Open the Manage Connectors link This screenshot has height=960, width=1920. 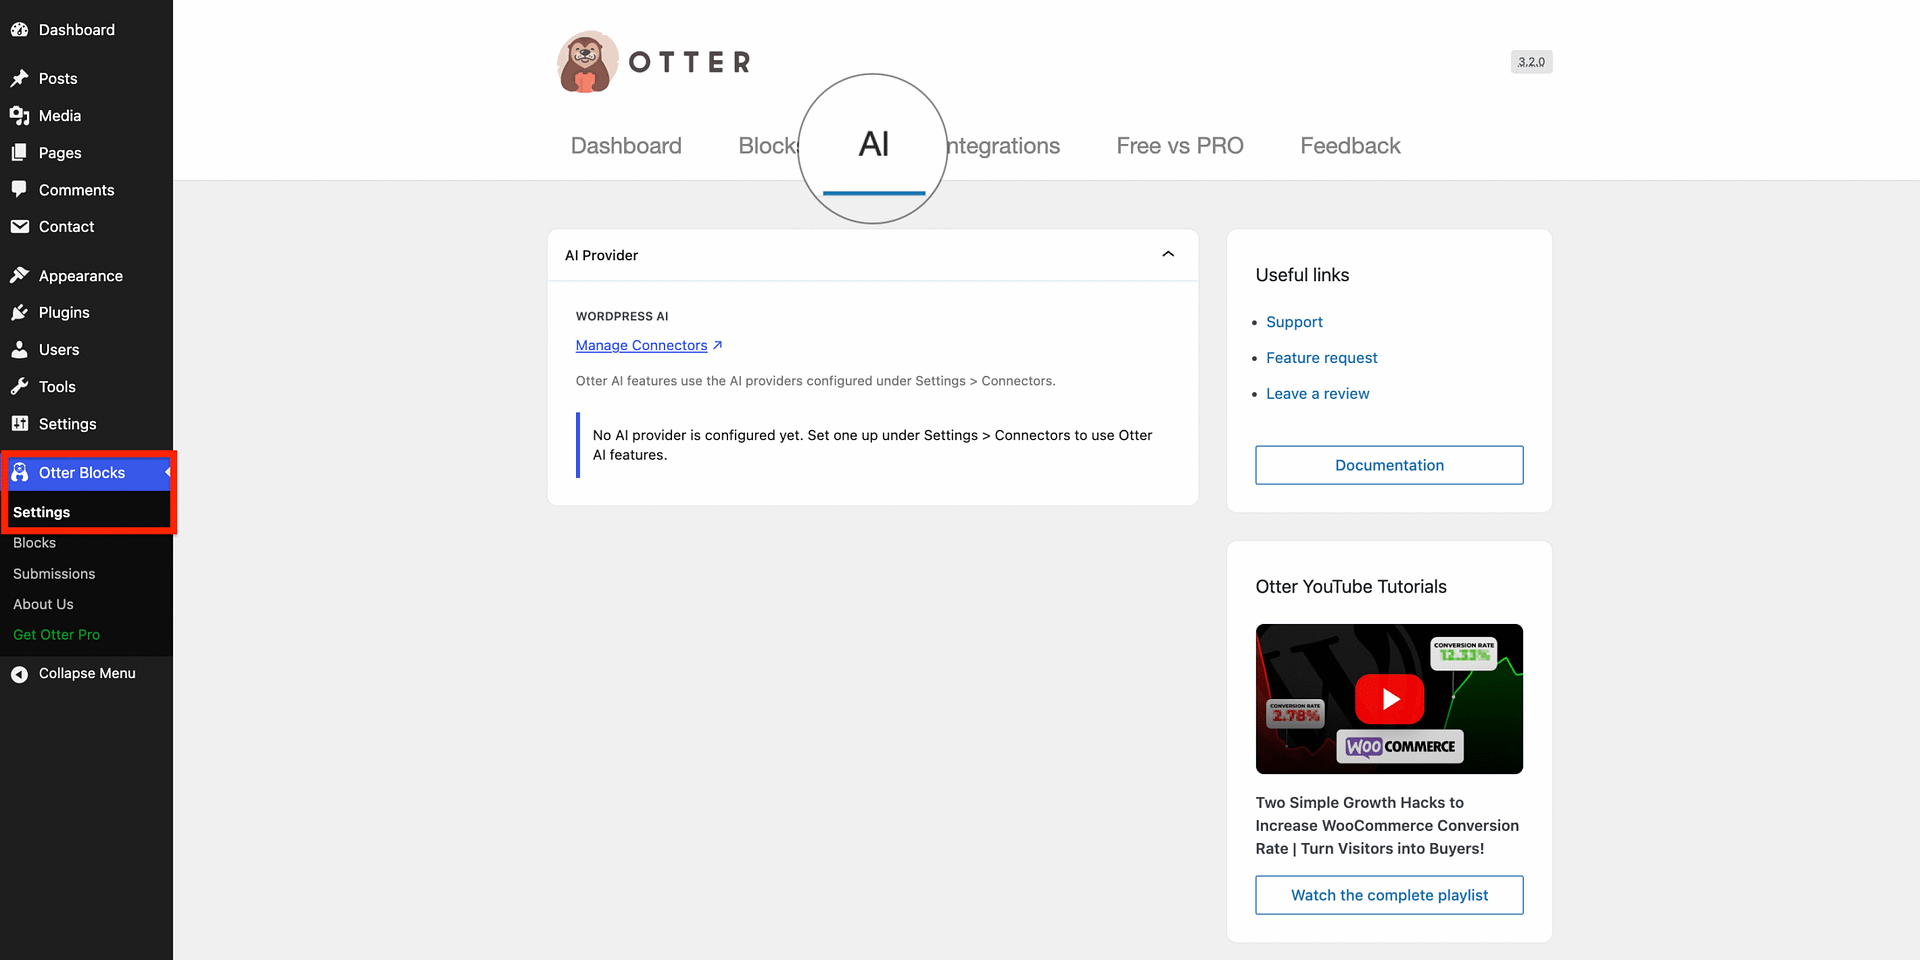point(641,346)
